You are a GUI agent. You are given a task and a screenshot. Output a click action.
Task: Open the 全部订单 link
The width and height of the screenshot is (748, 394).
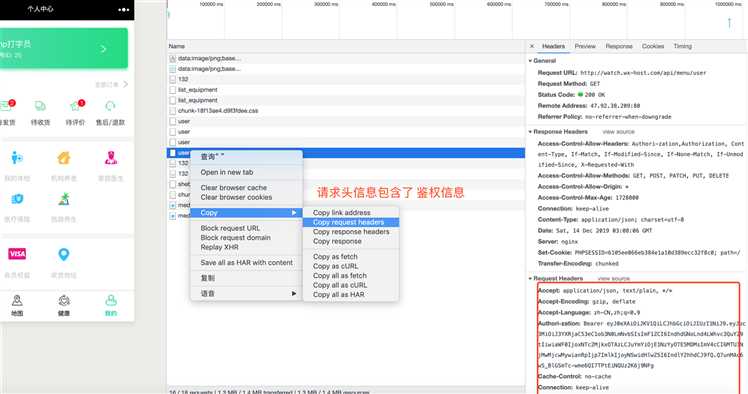[x=111, y=84]
